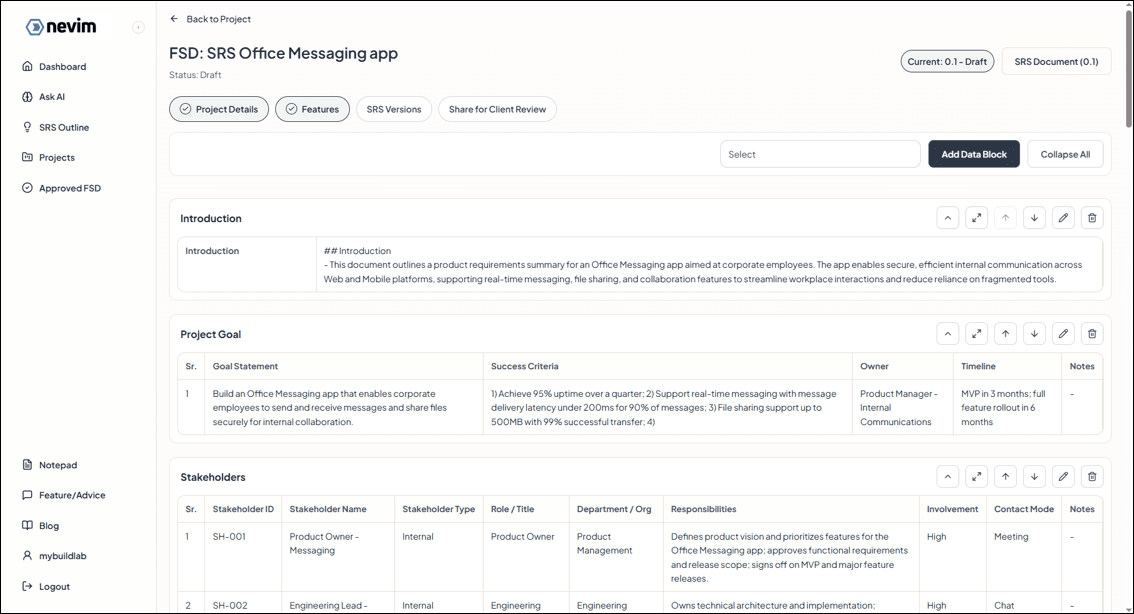Collapse the Stakeholders section chevron
The width and height of the screenshot is (1134, 614).
pyautogui.click(x=947, y=477)
